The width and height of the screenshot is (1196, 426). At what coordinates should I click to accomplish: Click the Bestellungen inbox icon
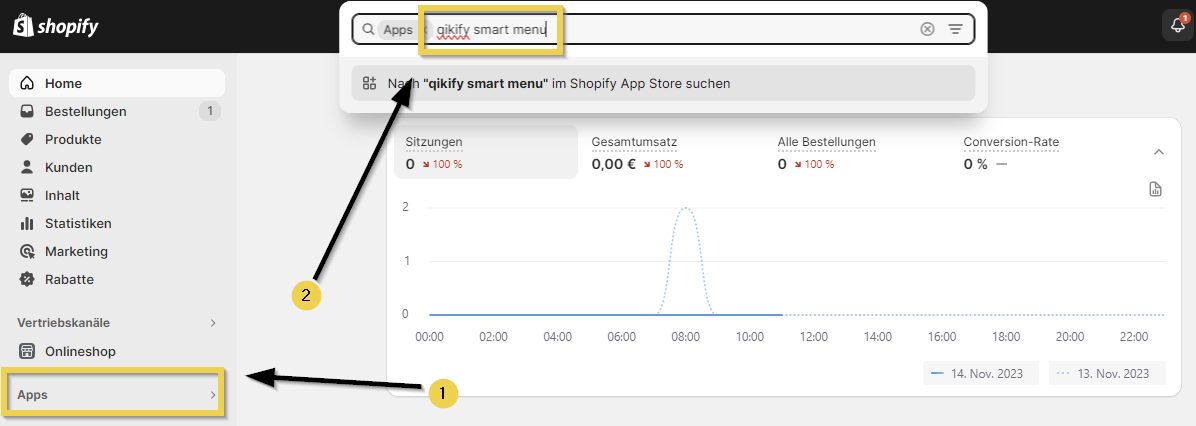(27, 111)
